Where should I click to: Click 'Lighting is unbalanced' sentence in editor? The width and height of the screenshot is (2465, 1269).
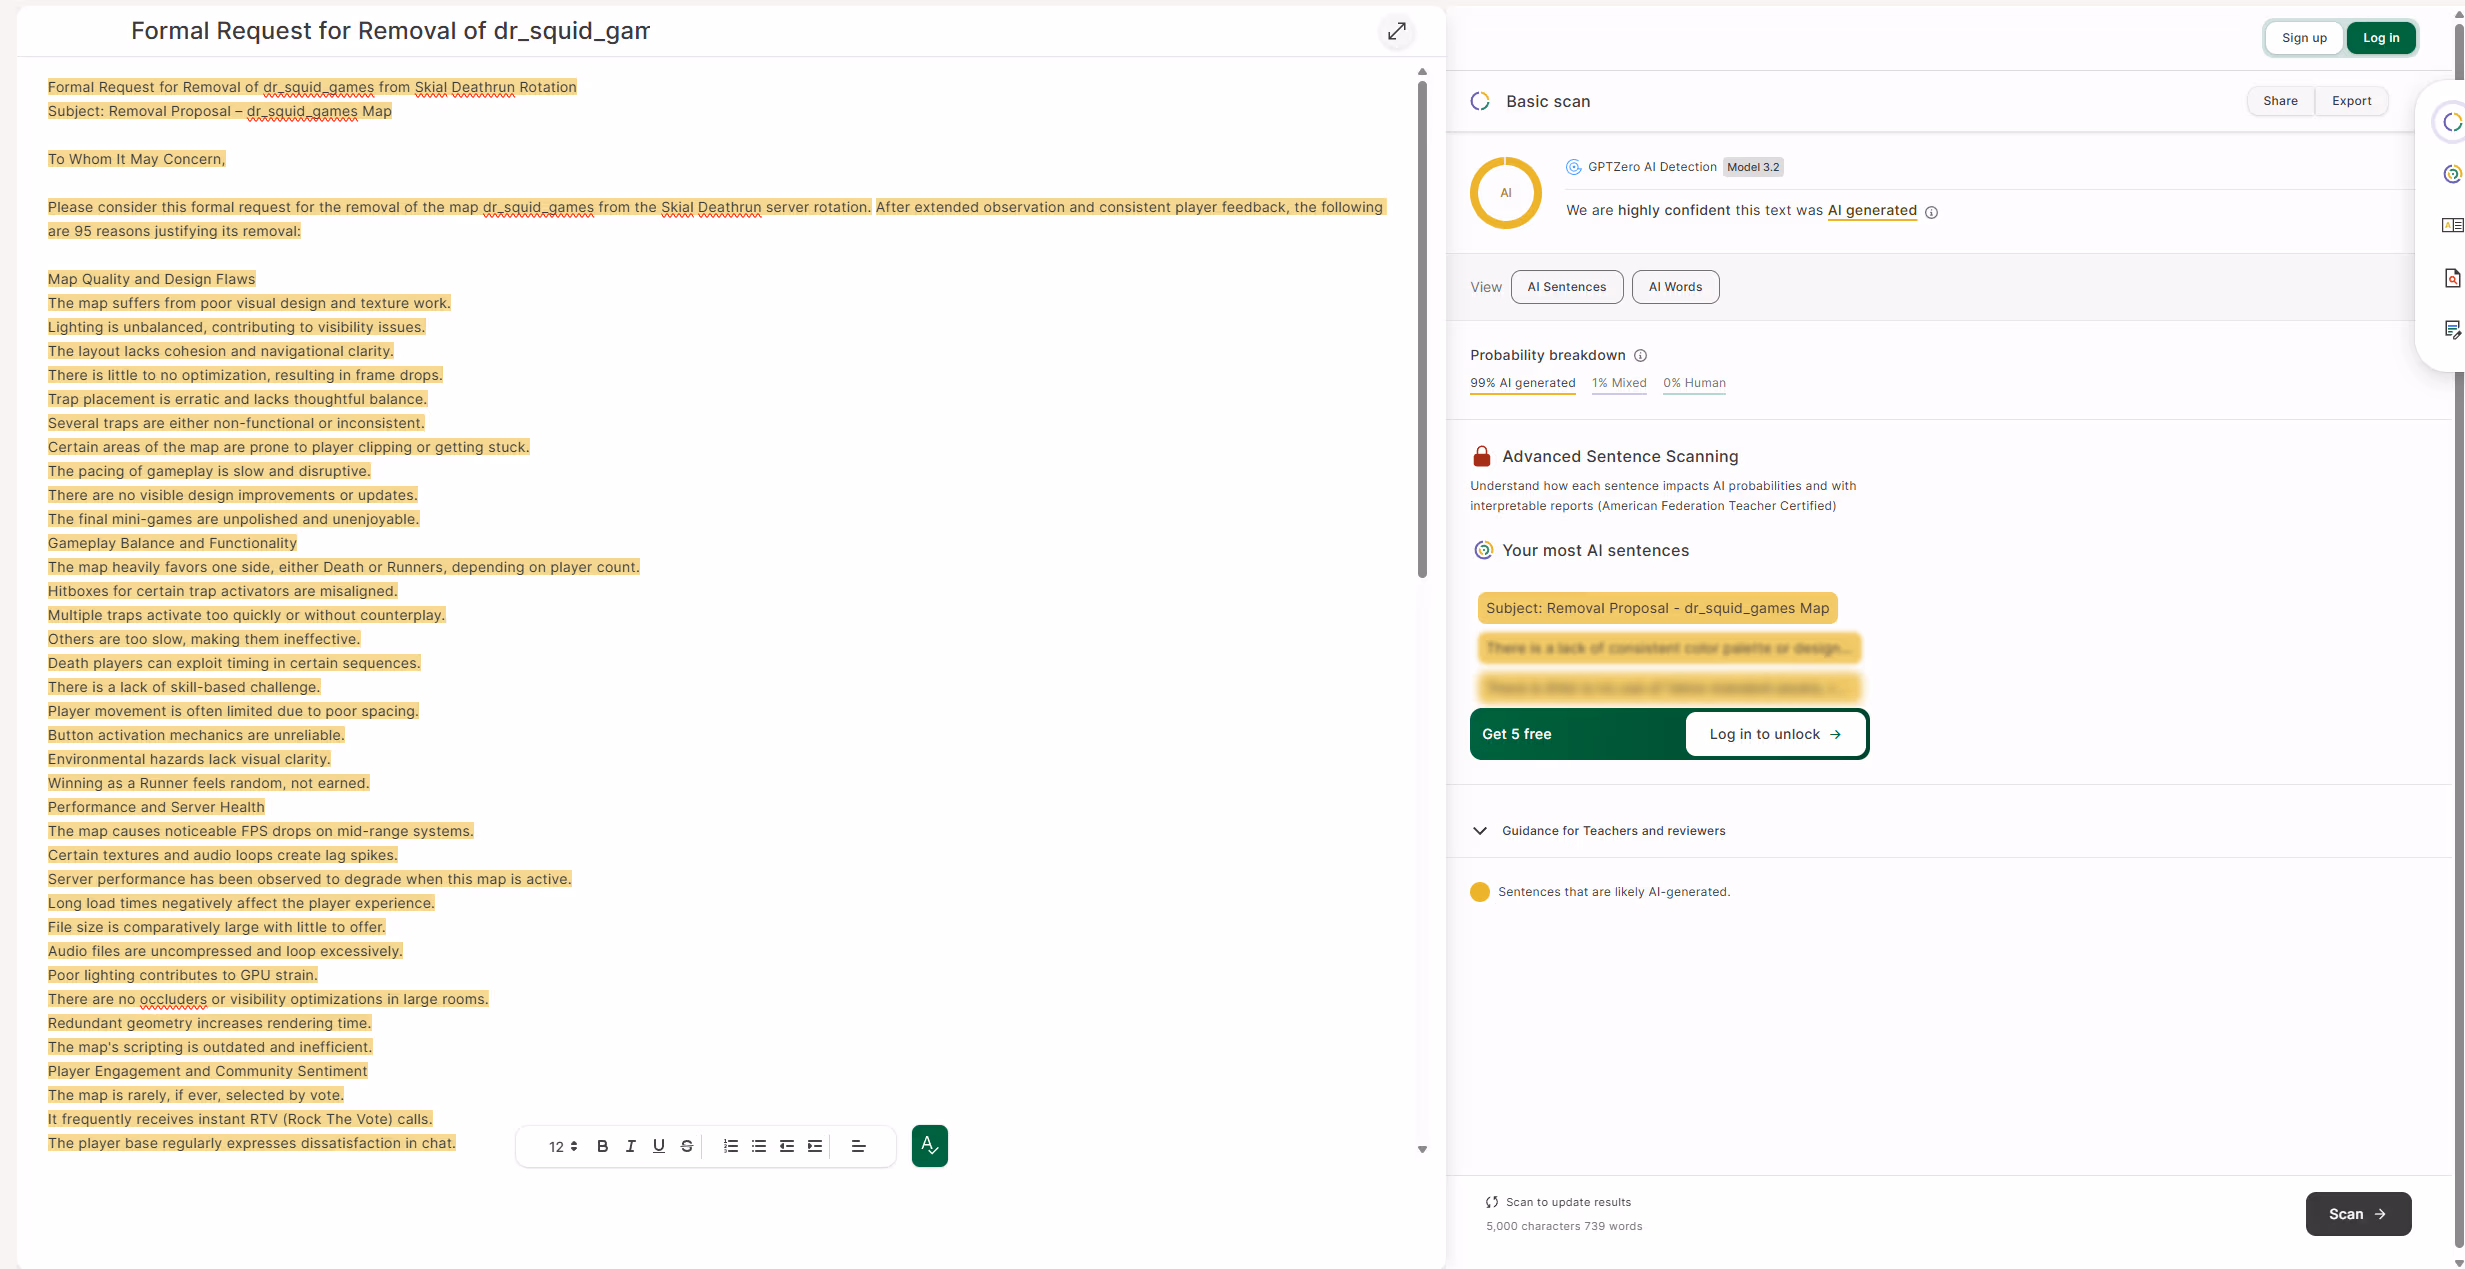coord(237,327)
